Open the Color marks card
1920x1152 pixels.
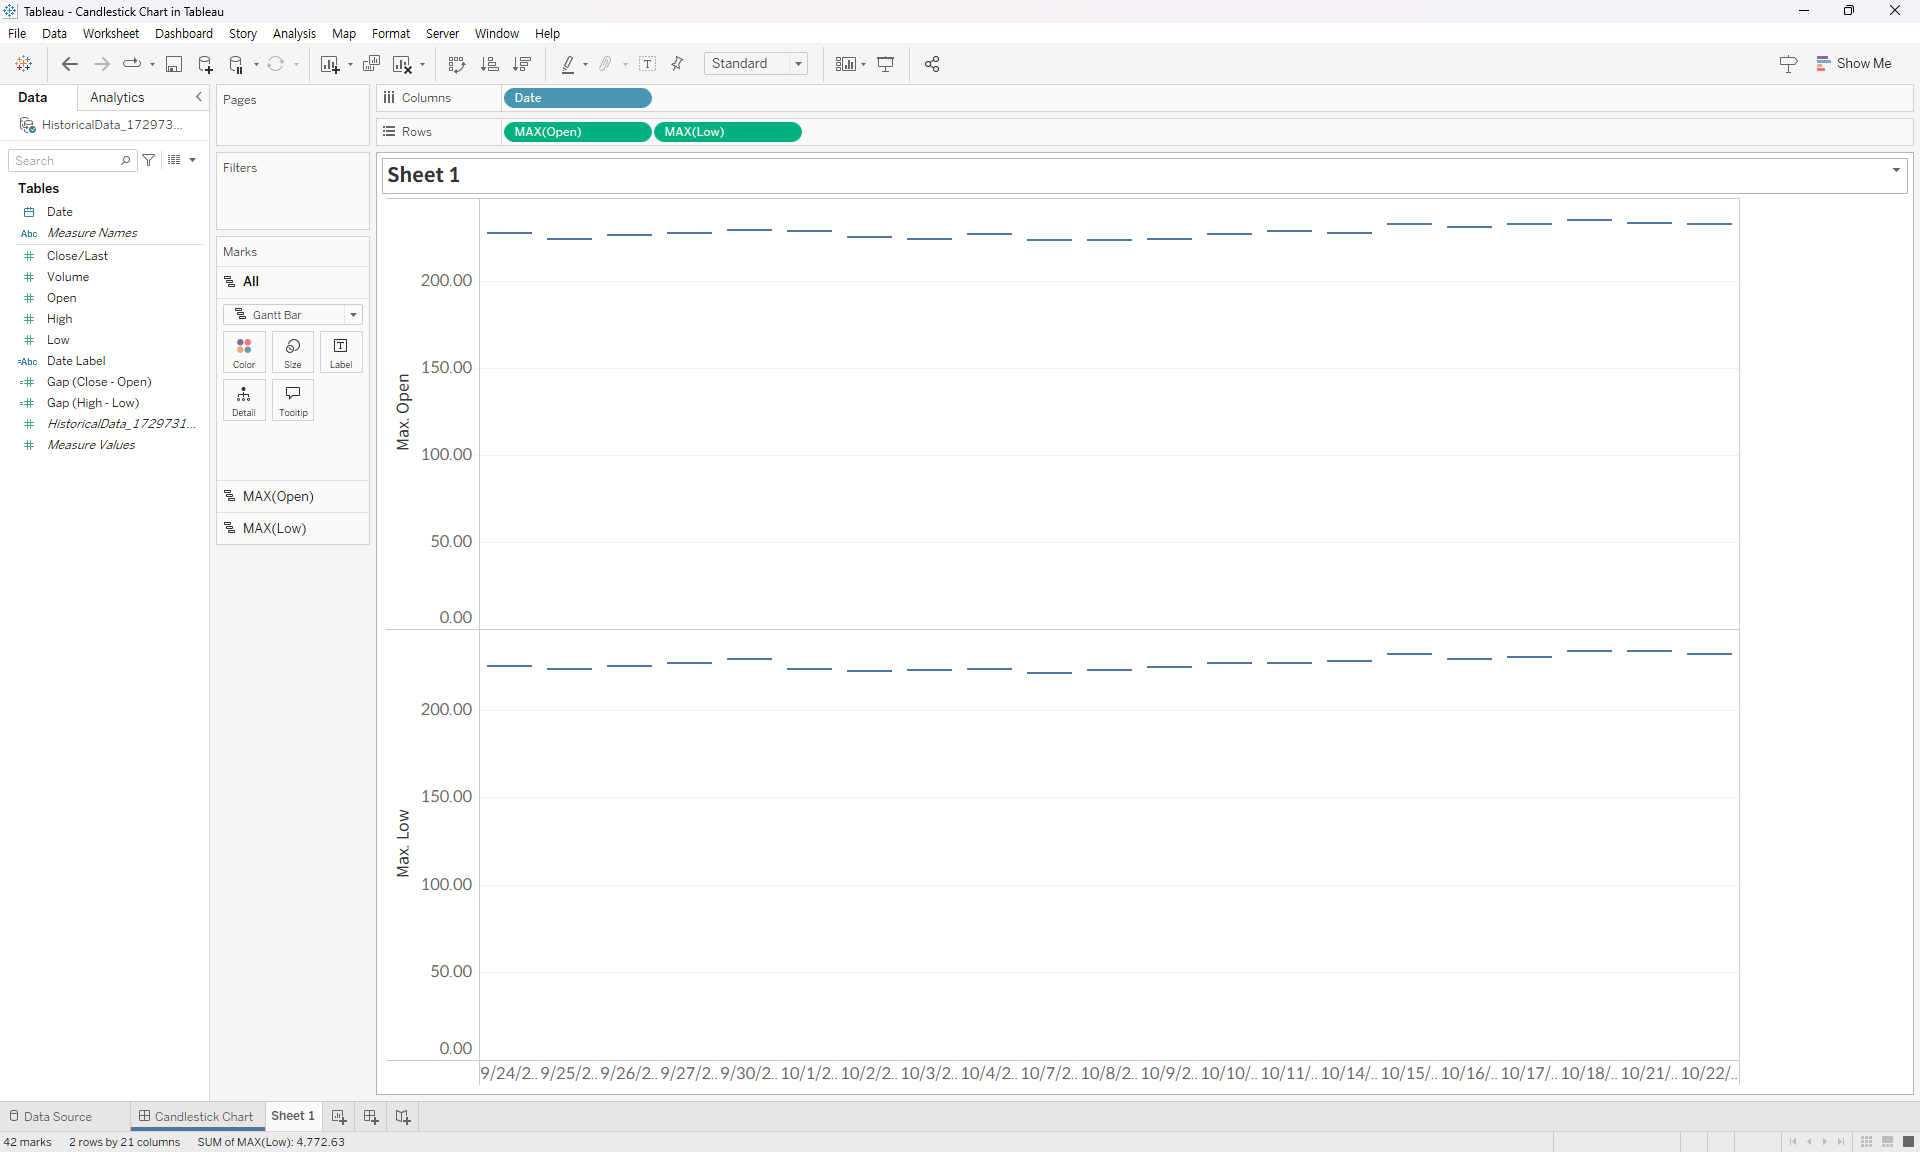(x=244, y=352)
